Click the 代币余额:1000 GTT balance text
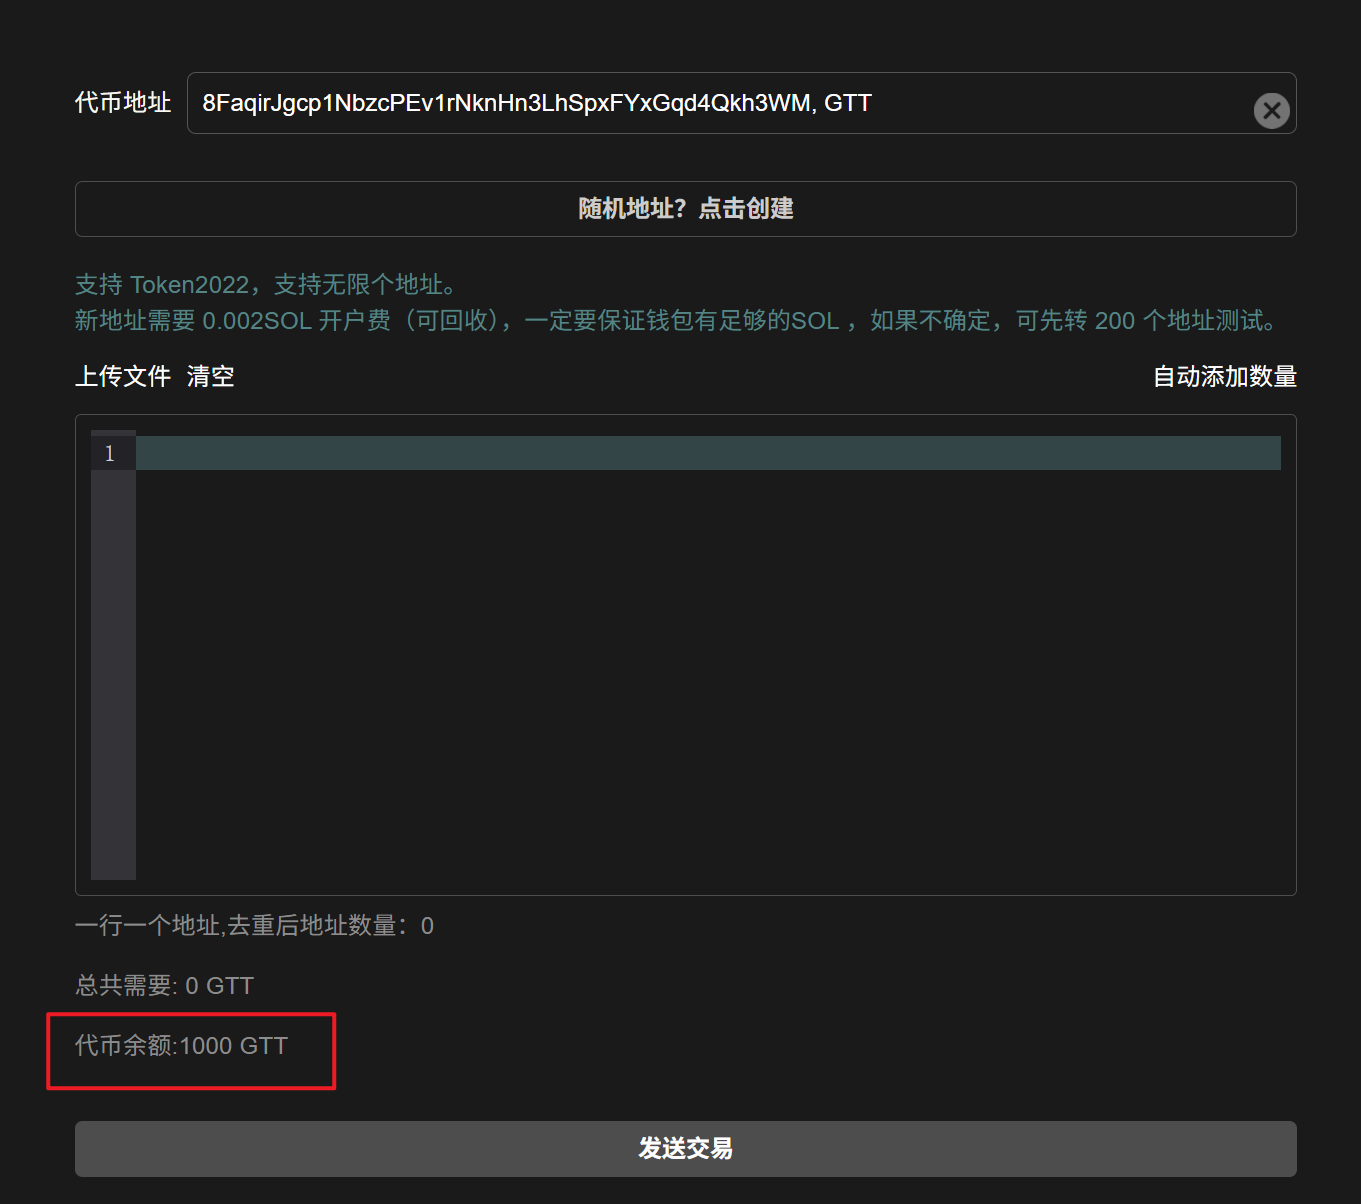This screenshot has width=1361, height=1204. click(x=181, y=1046)
